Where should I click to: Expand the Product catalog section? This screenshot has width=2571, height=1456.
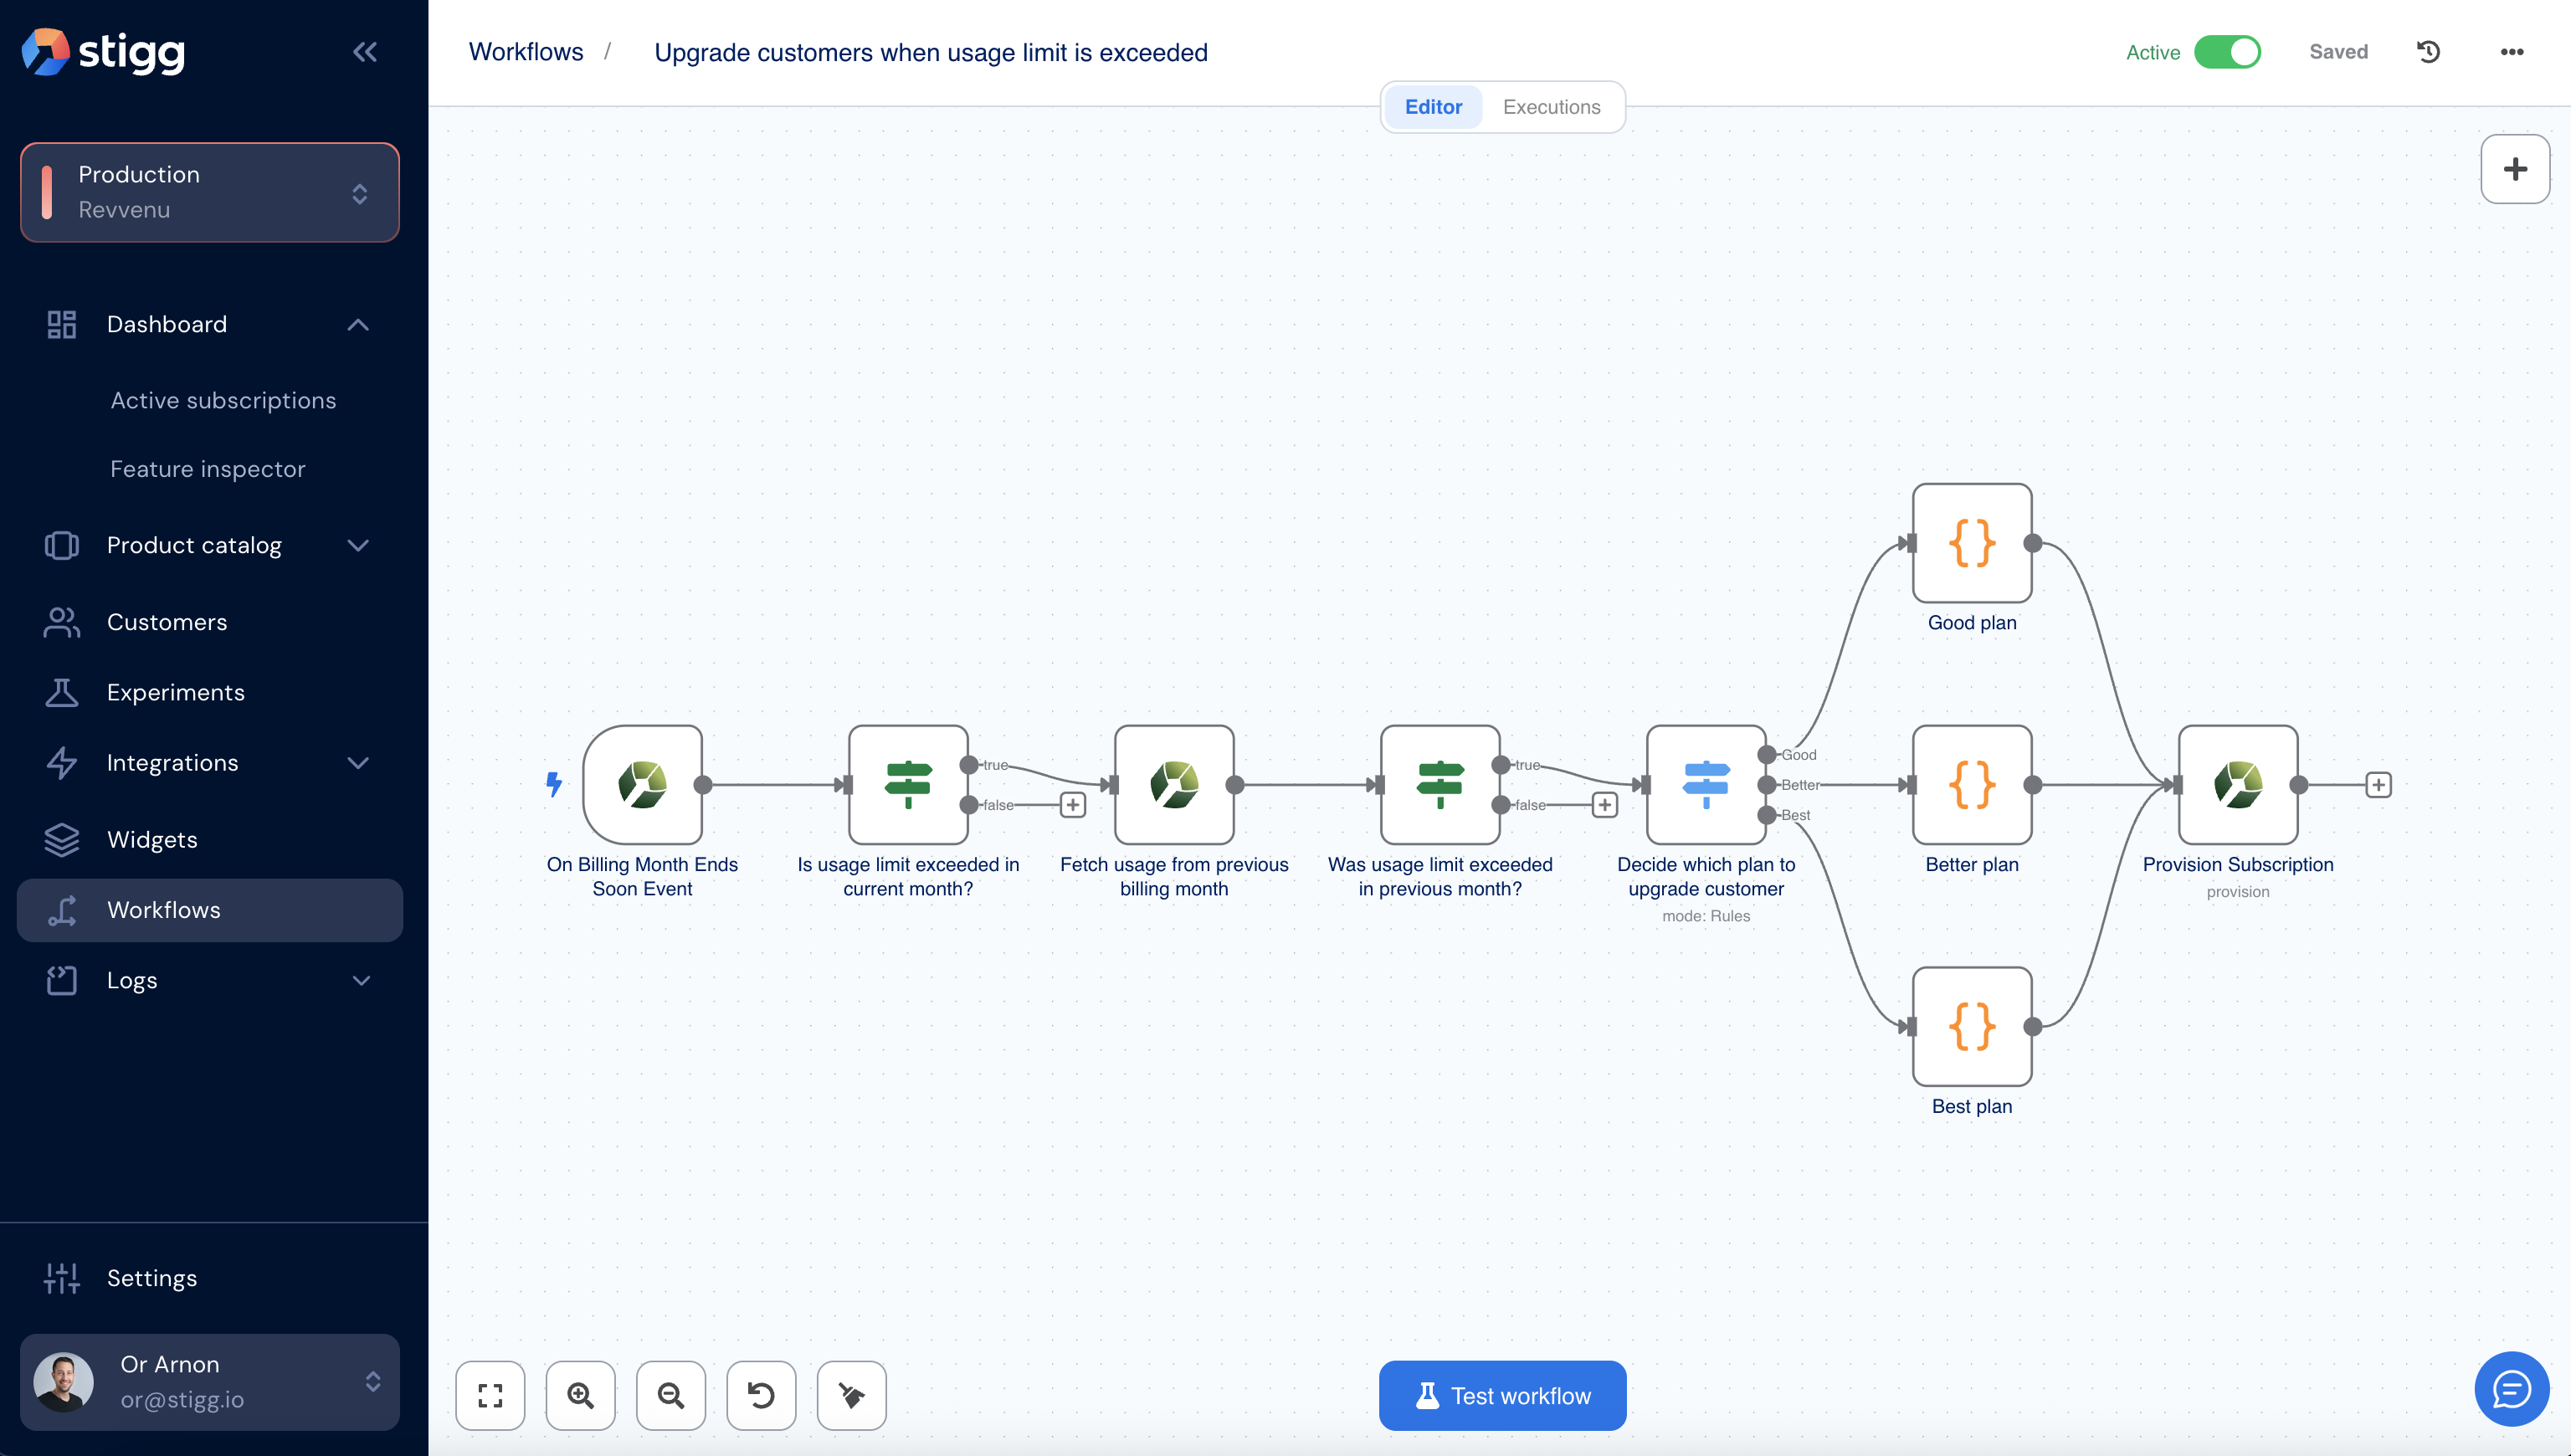358,545
